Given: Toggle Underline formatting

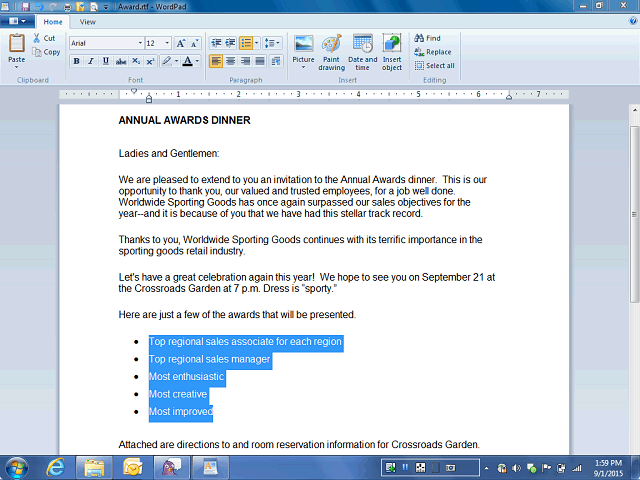Looking at the screenshot, I should [x=106, y=61].
